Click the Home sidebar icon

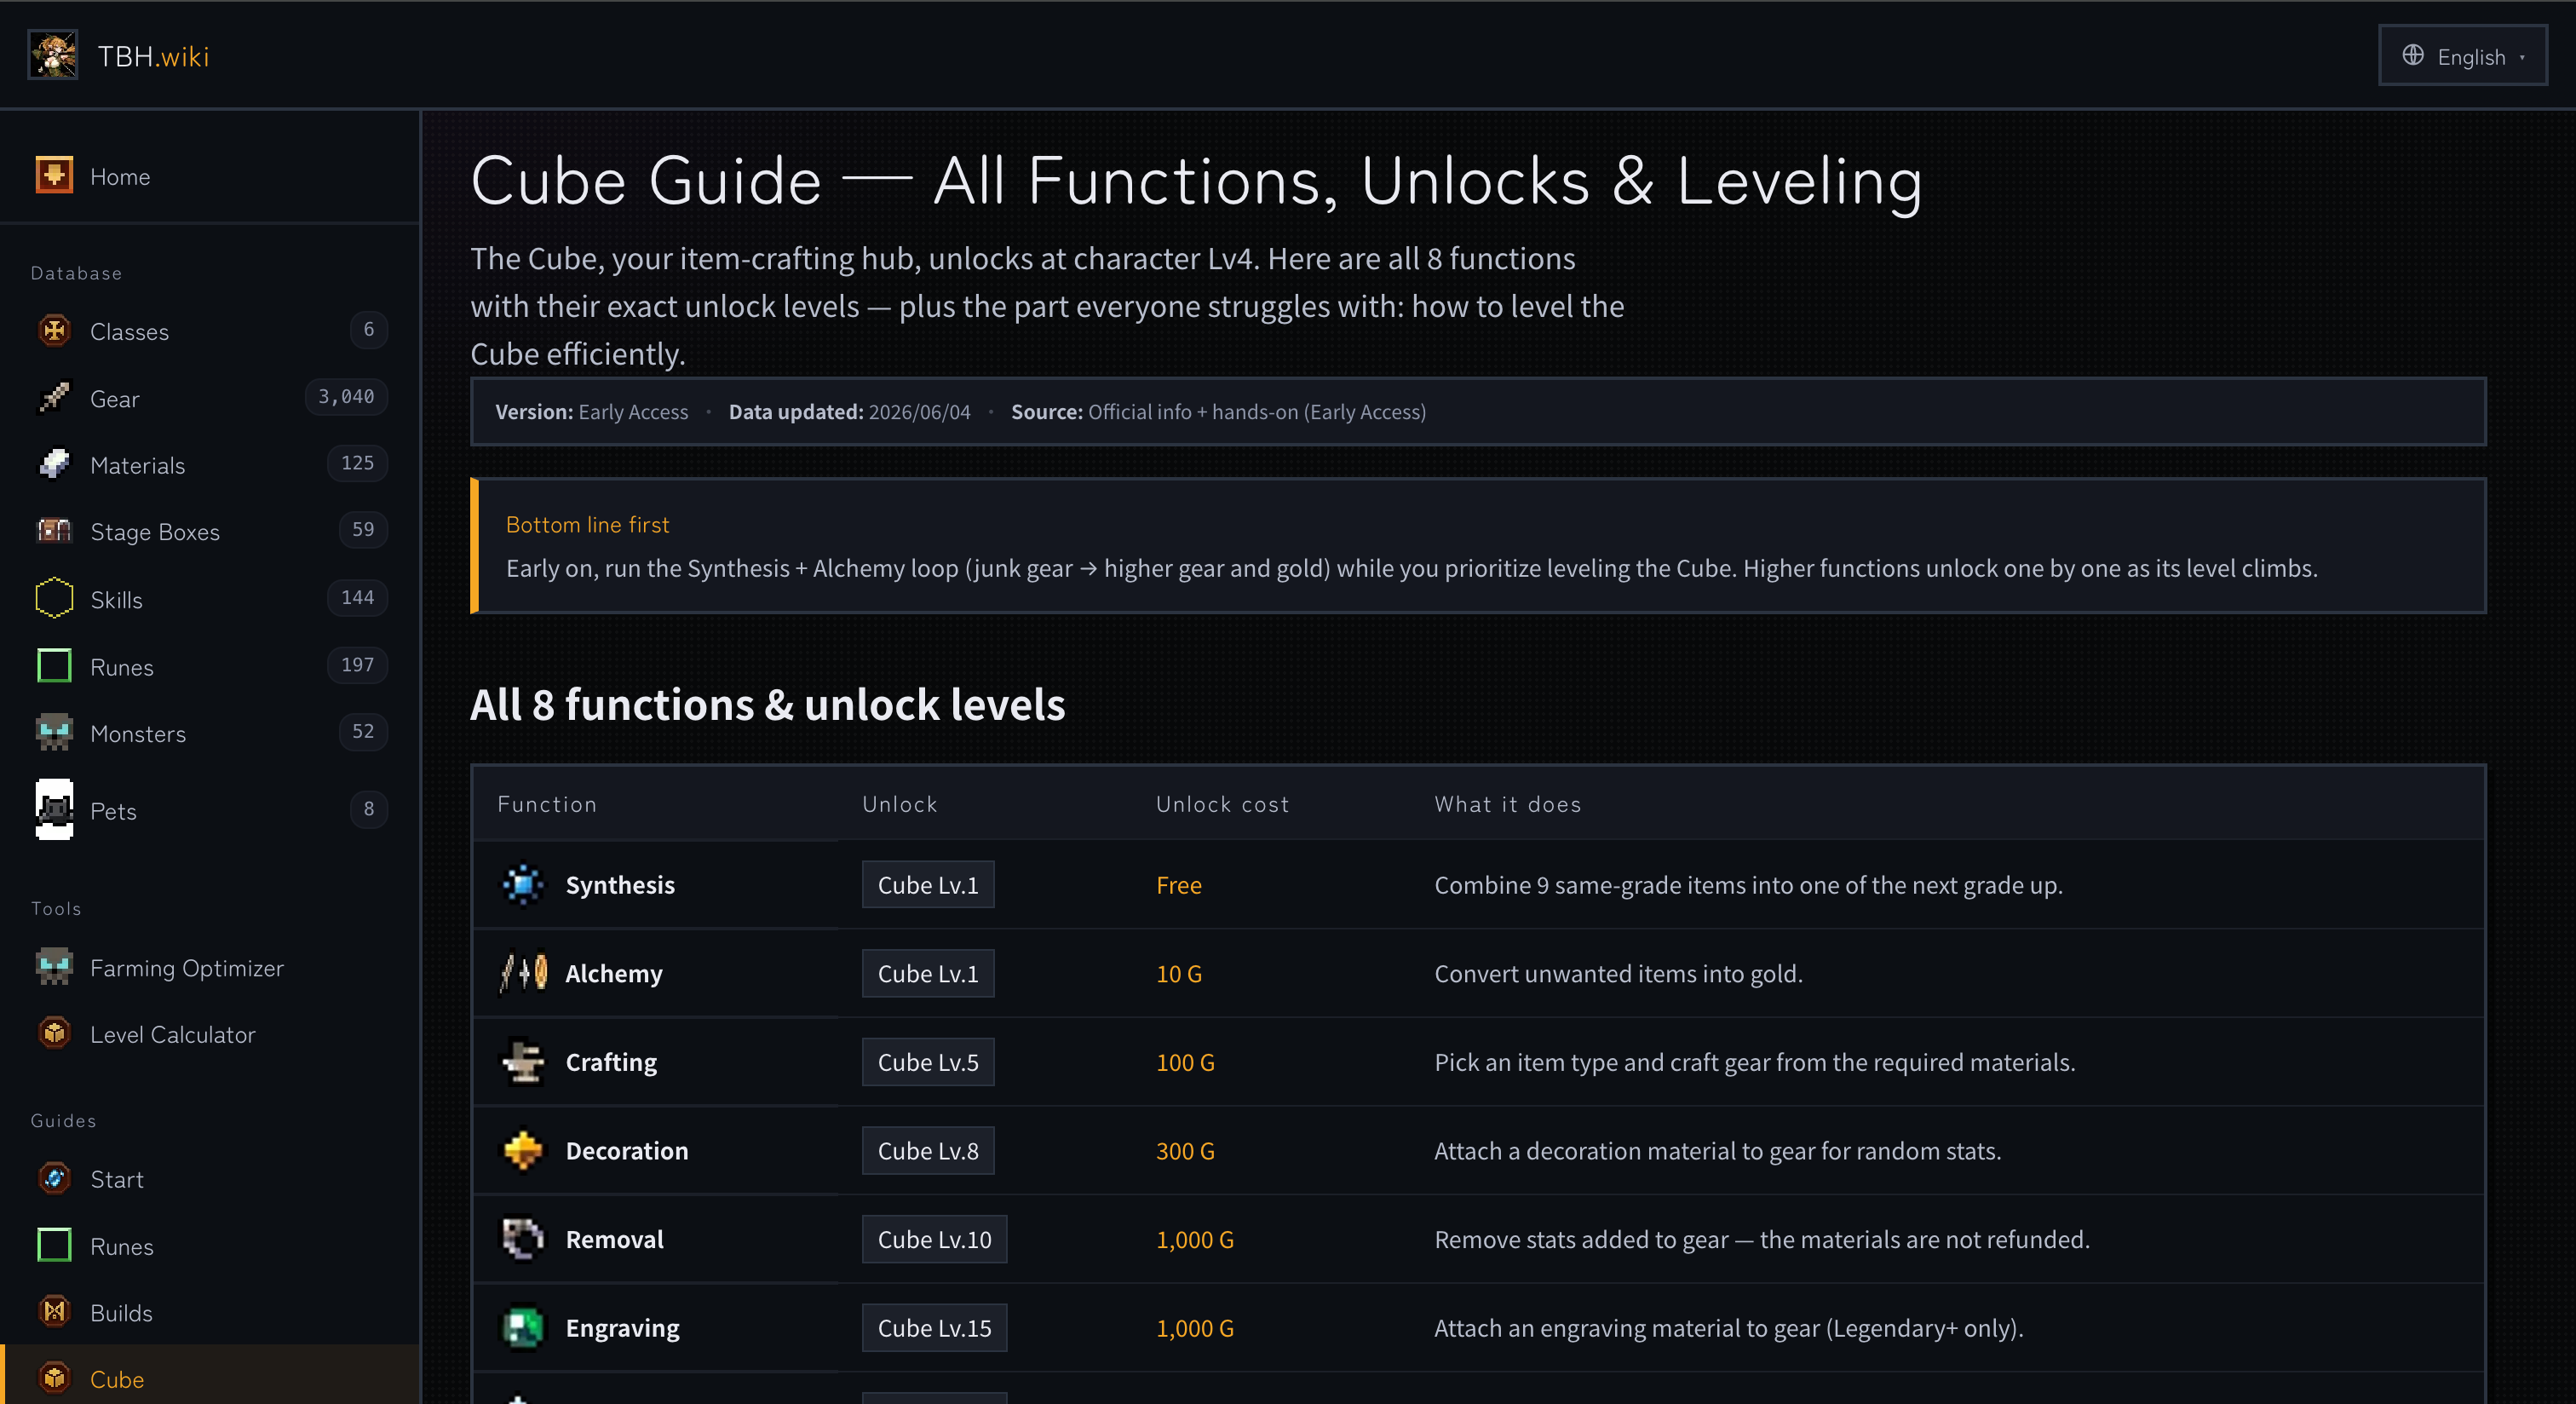click(x=54, y=175)
